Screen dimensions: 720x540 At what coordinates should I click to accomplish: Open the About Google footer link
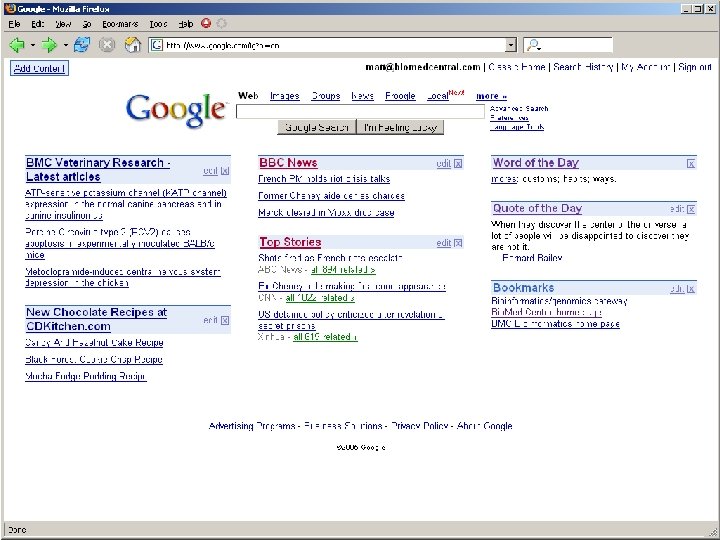tap(484, 426)
